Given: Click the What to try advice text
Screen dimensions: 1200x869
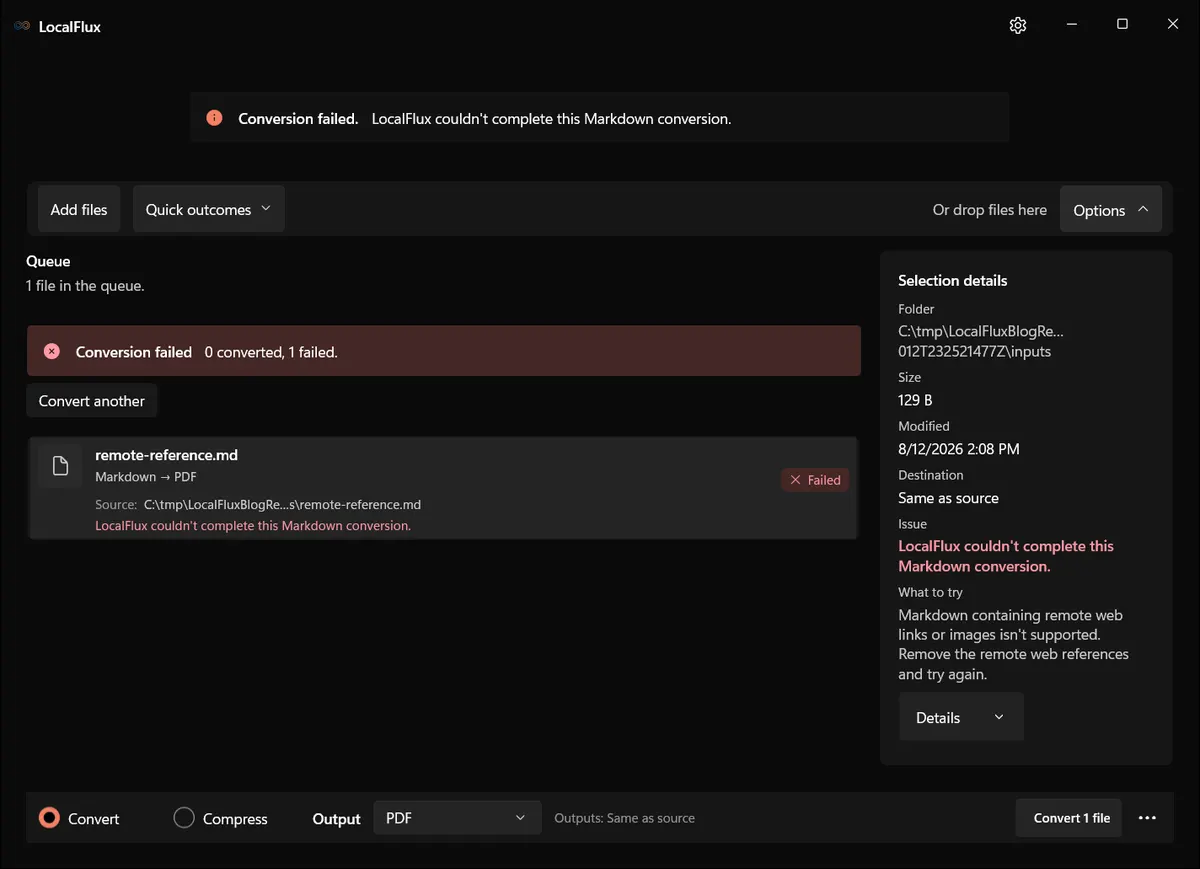Looking at the screenshot, I should (x=1013, y=644).
